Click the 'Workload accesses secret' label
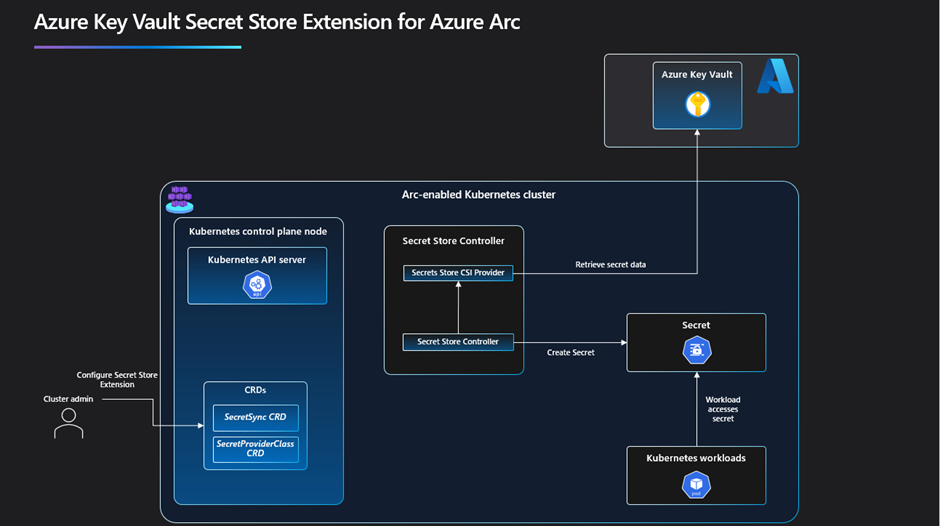940x526 pixels. tap(723, 409)
